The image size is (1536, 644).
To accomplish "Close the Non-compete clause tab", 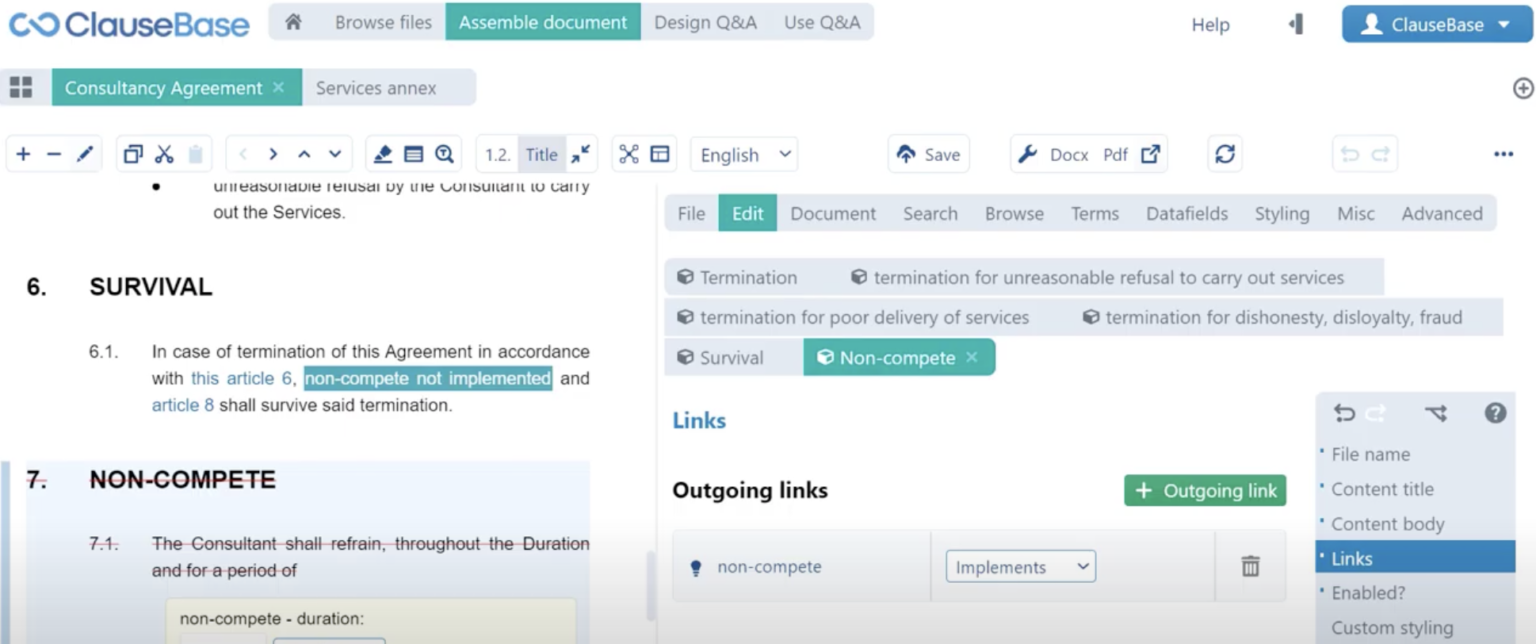I will click(x=972, y=358).
